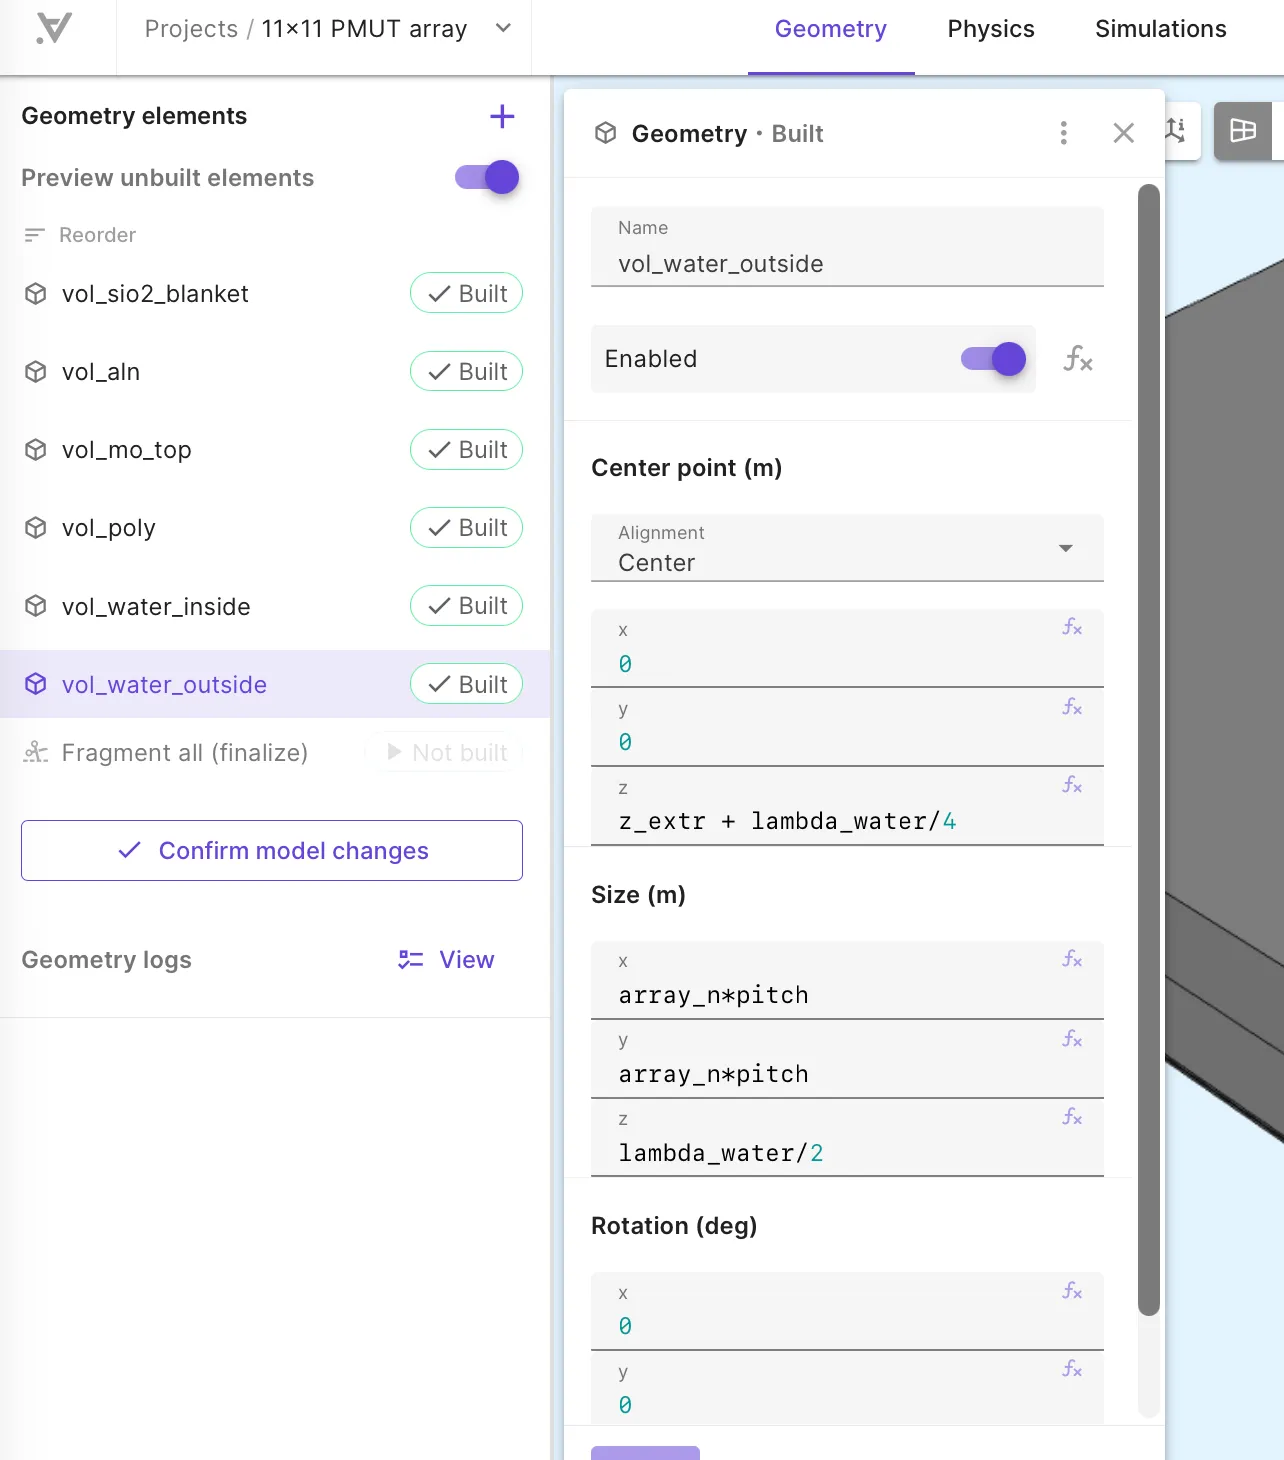Click the Built badge for vol_aln

pos(466,372)
